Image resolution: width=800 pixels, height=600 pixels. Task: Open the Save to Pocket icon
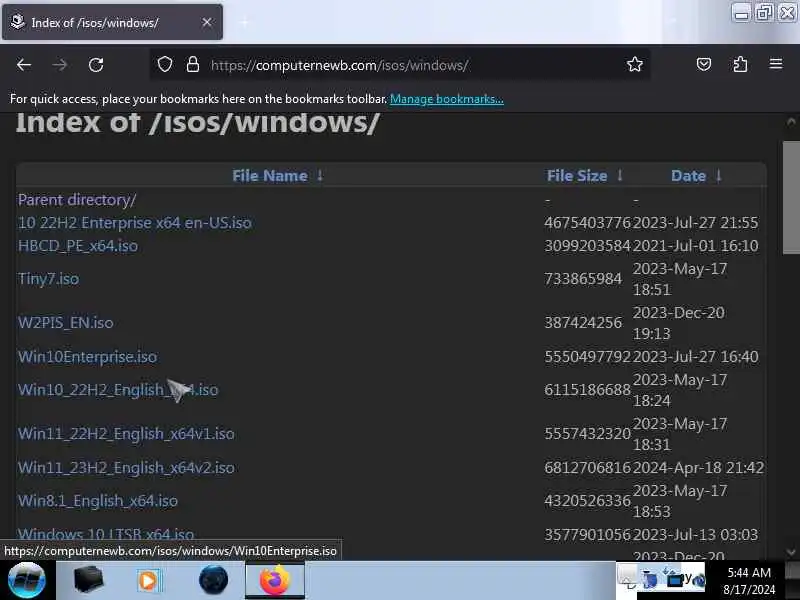[704, 64]
